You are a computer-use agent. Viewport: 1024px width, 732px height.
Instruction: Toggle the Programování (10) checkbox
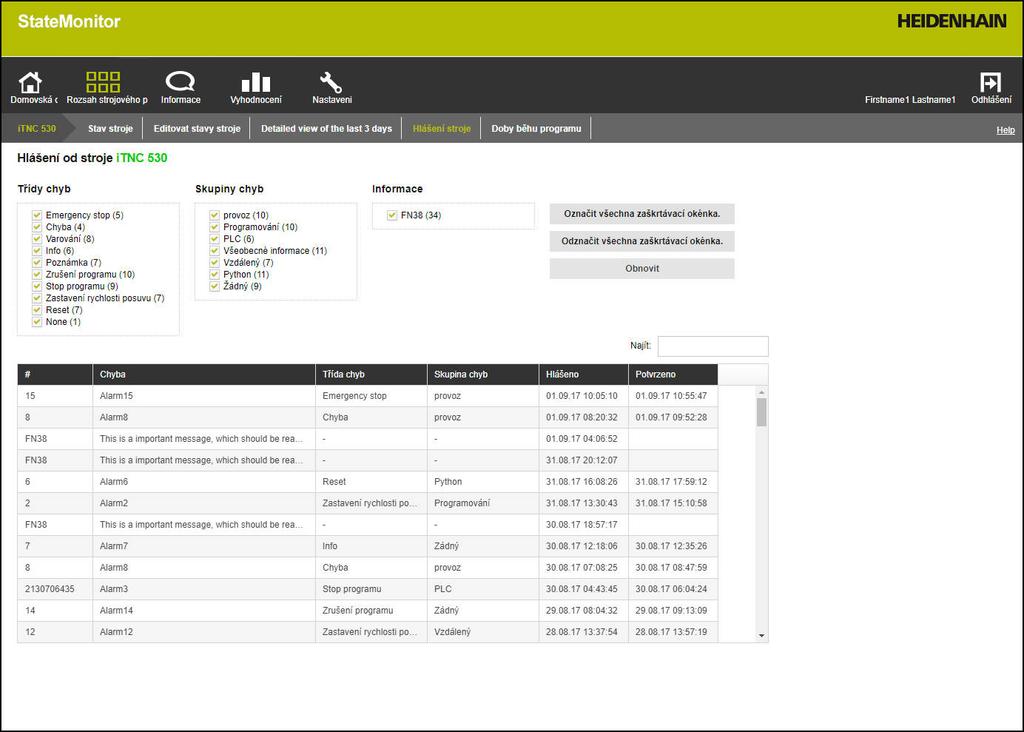pos(214,227)
